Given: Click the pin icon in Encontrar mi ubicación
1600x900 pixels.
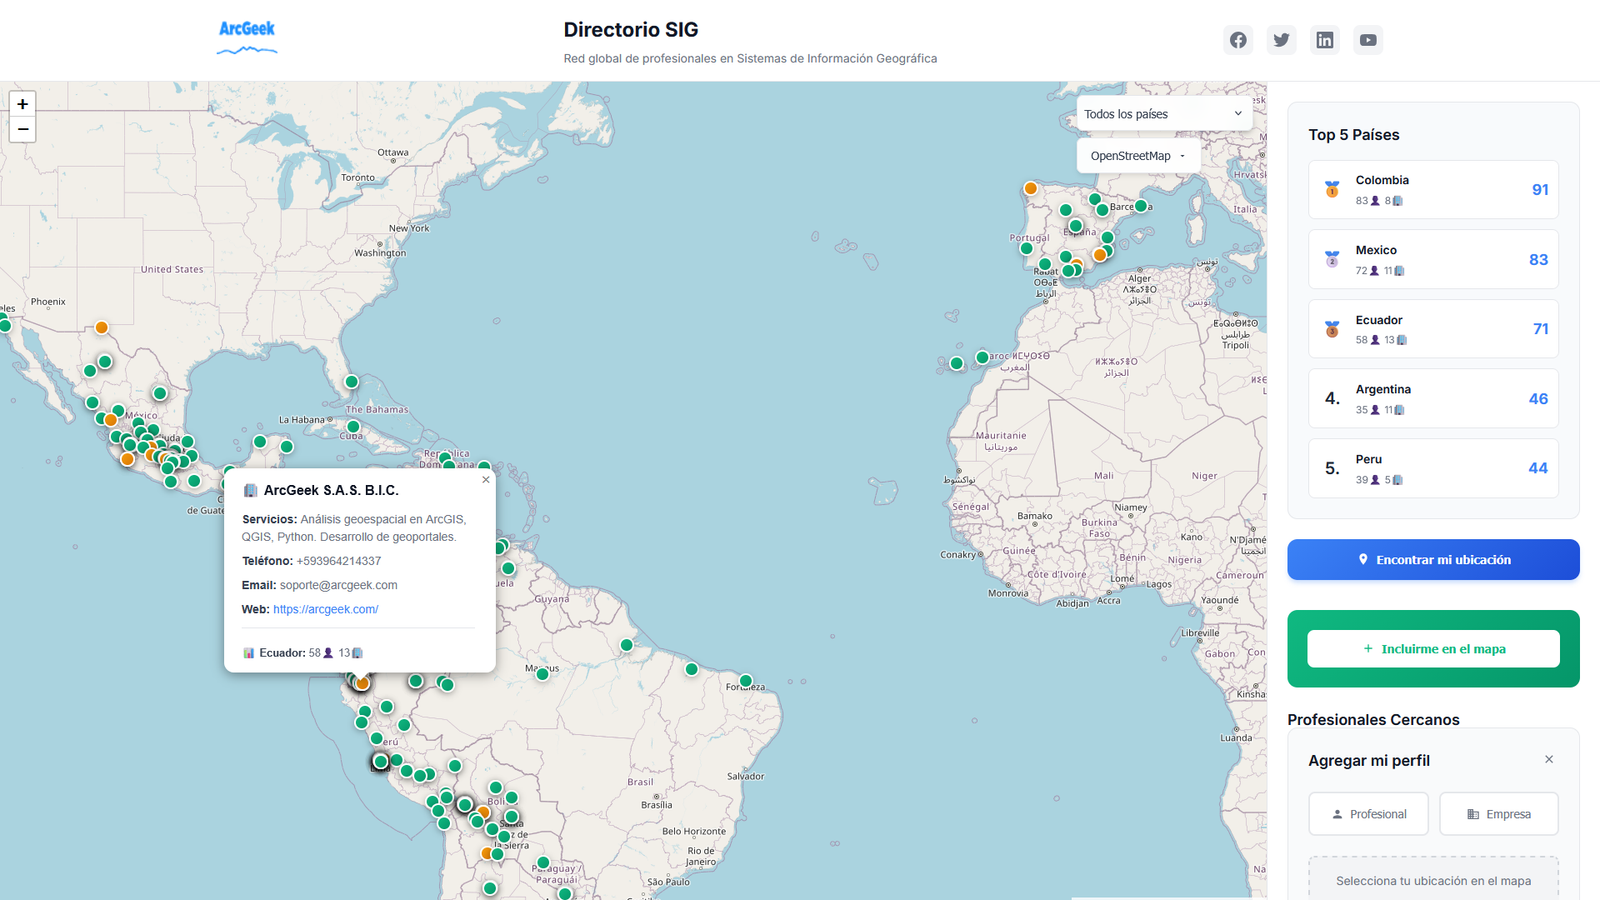Looking at the screenshot, I should 1363,560.
